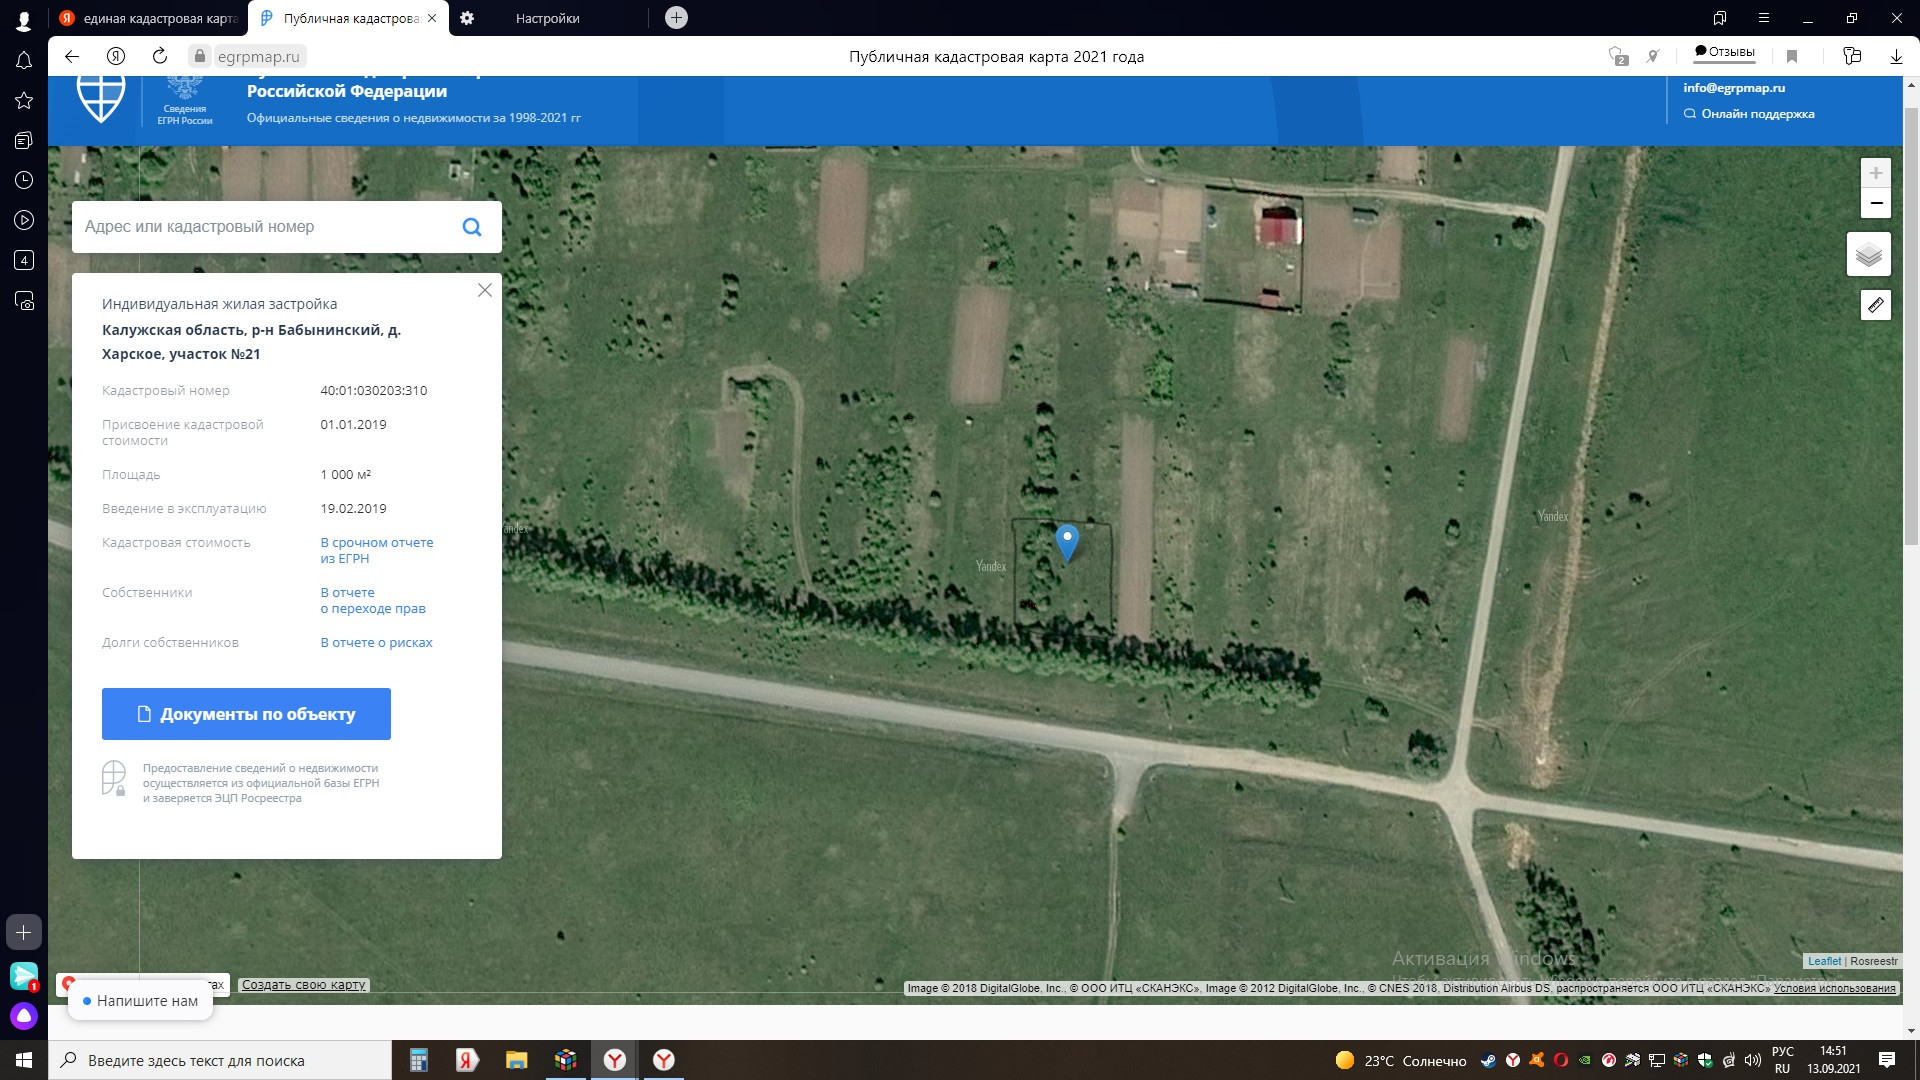Viewport: 1920px width, 1080px height.
Task: Switch to the "Настройки" tab
Action: 548,18
